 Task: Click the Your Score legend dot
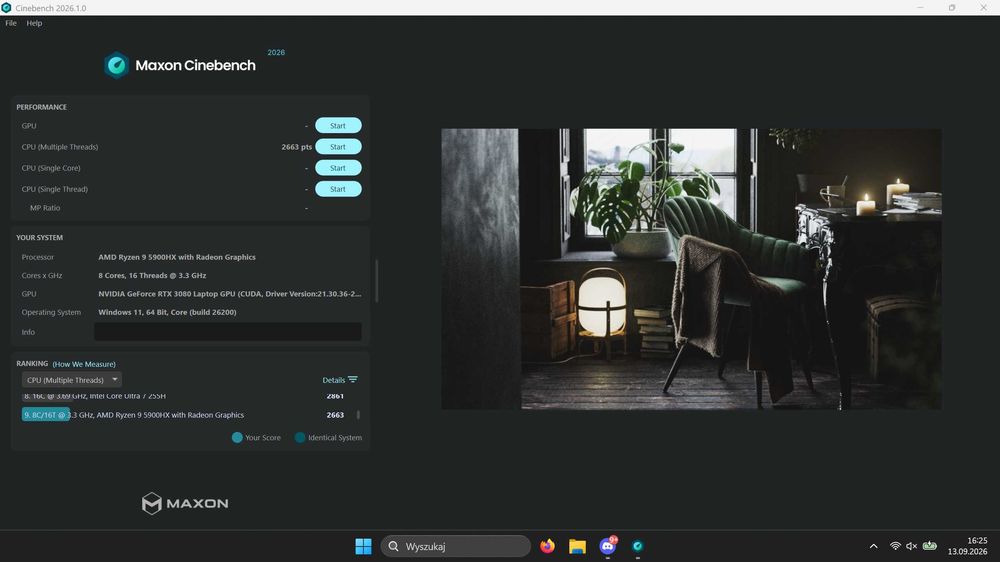[237, 438]
